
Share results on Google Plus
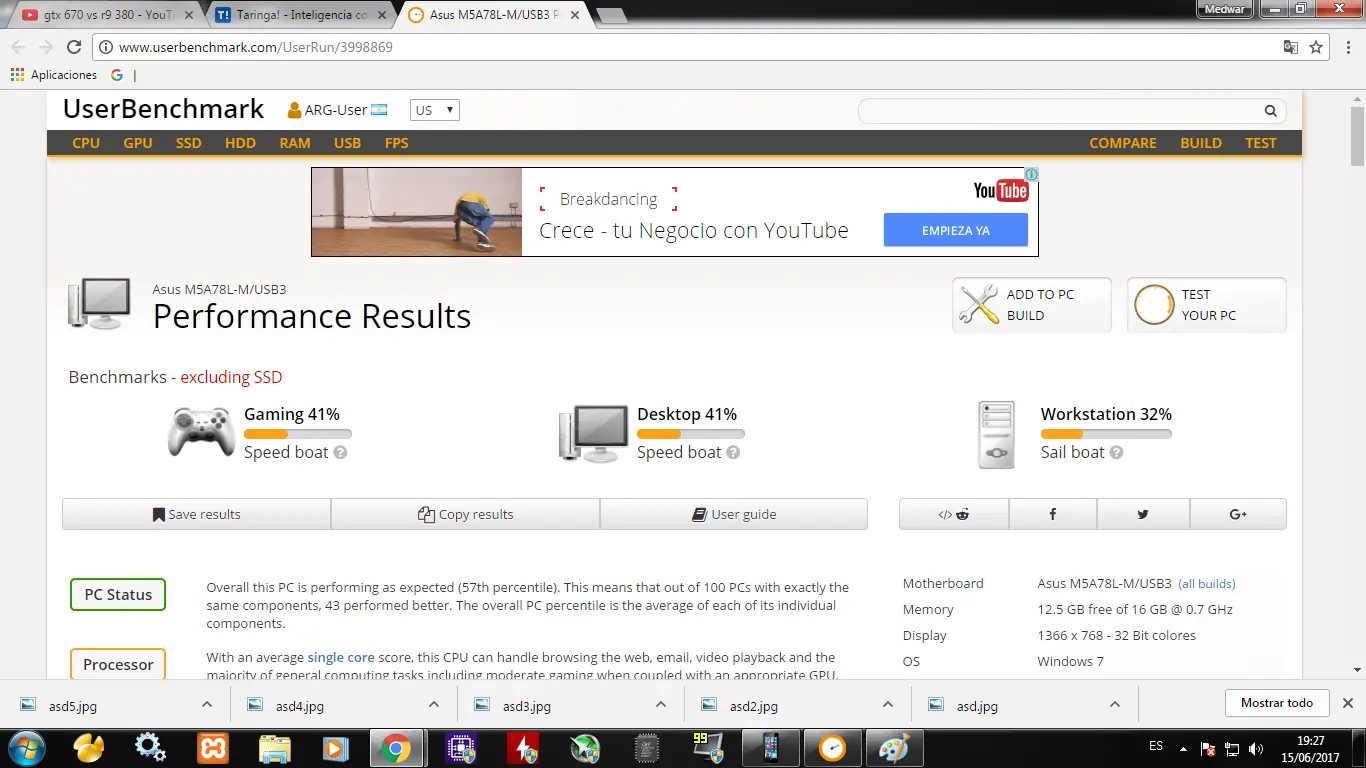click(x=1238, y=514)
